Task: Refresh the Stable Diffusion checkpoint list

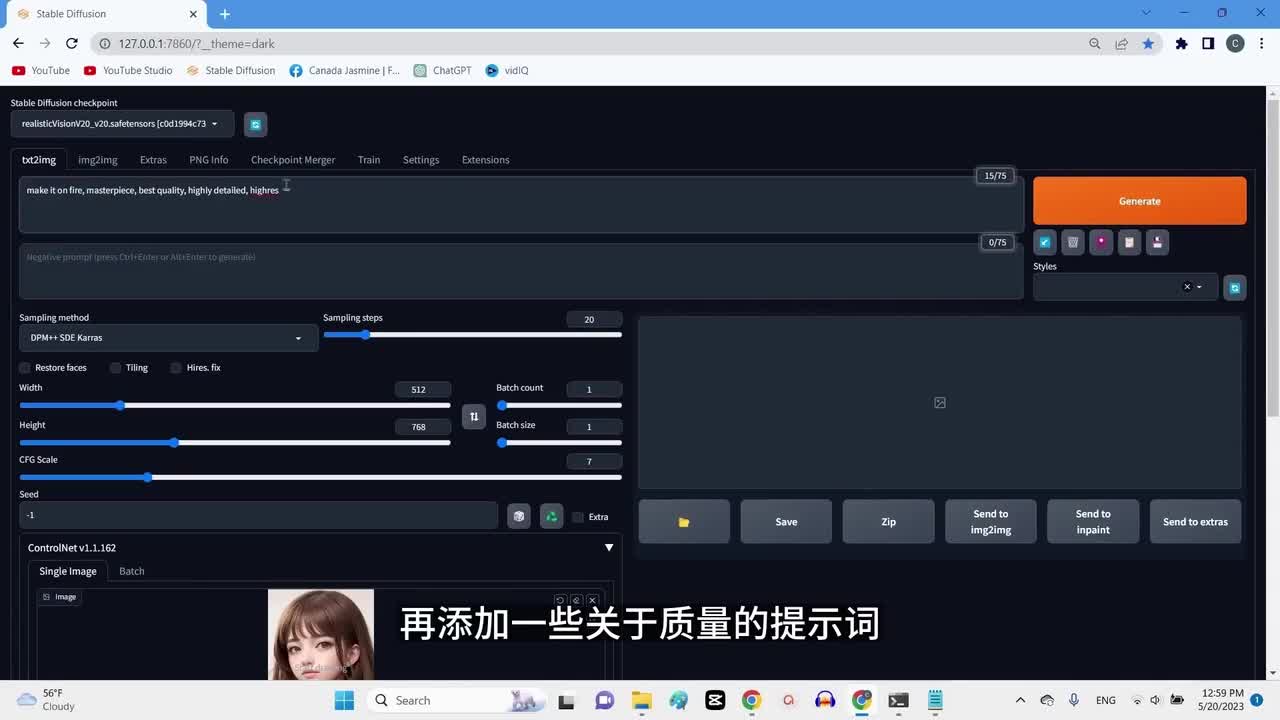Action: click(255, 124)
